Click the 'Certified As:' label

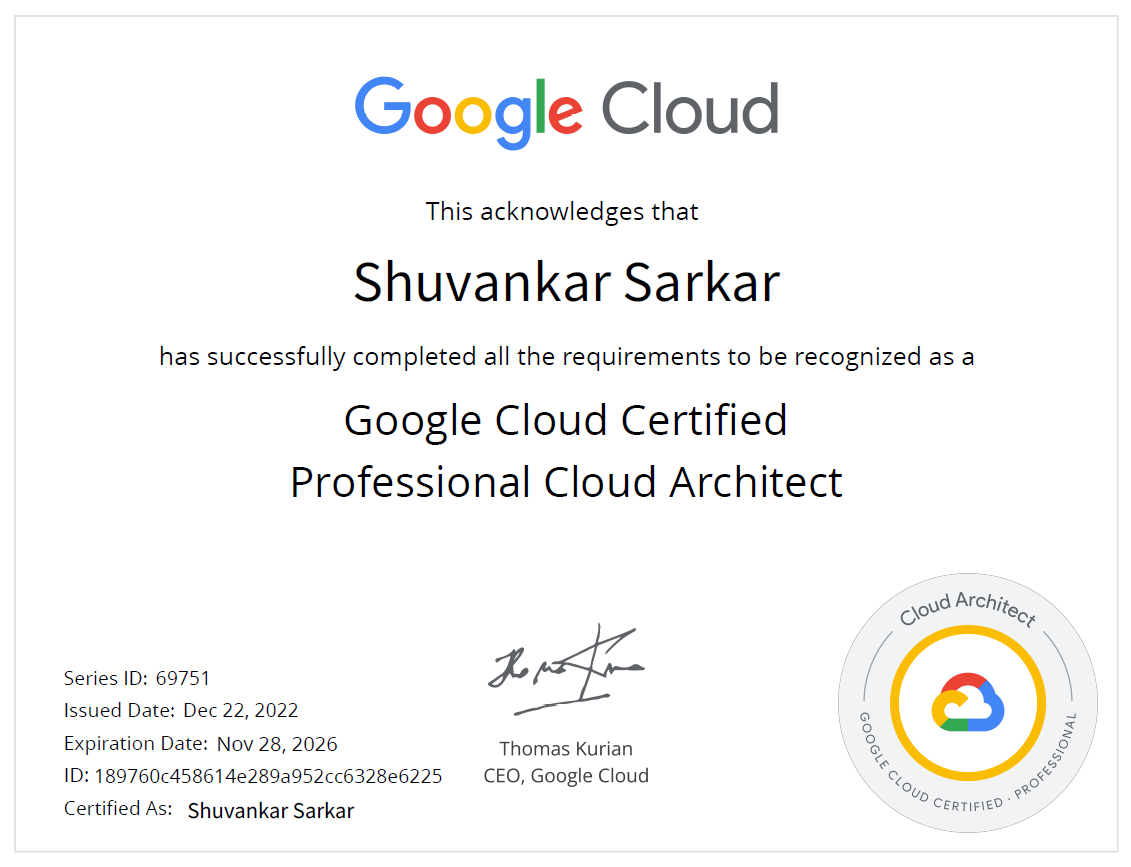[x=118, y=809]
